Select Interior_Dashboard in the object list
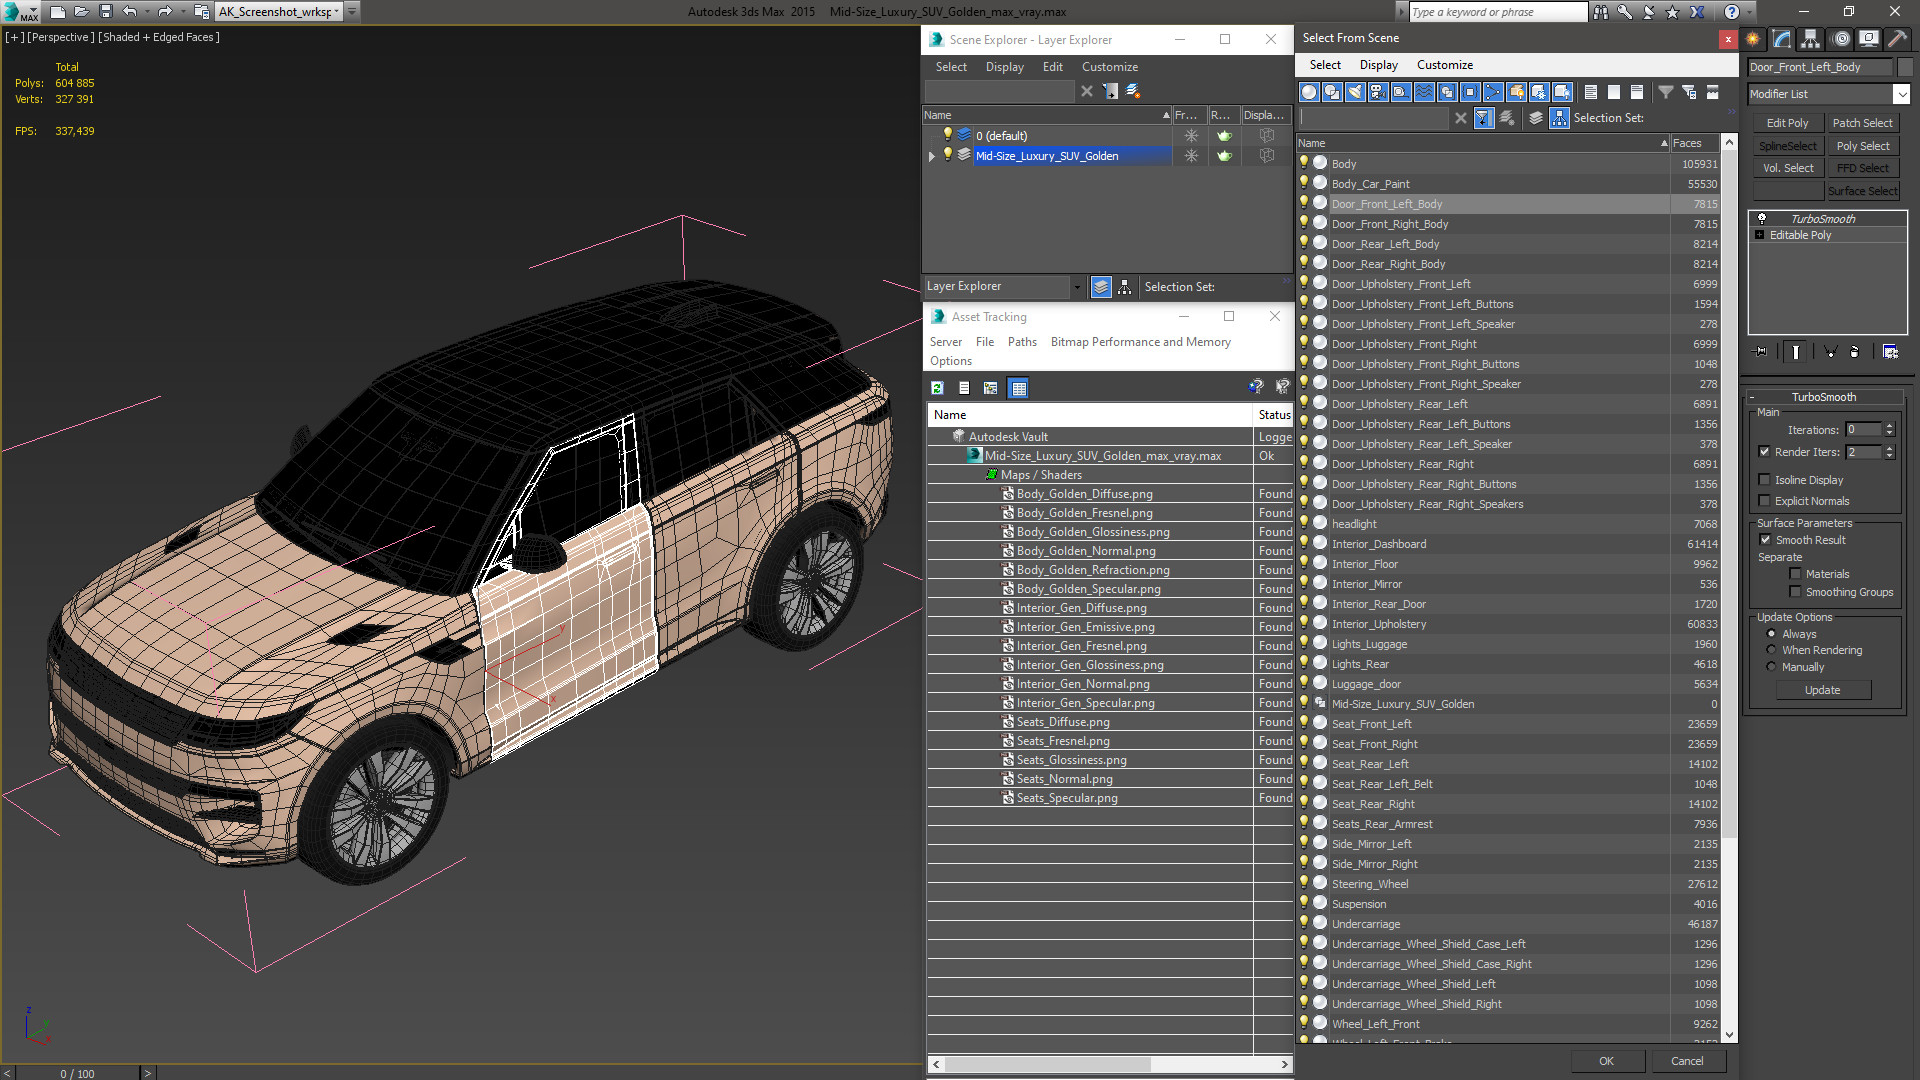Viewport: 1920px width, 1080px height. click(x=1378, y=544)
